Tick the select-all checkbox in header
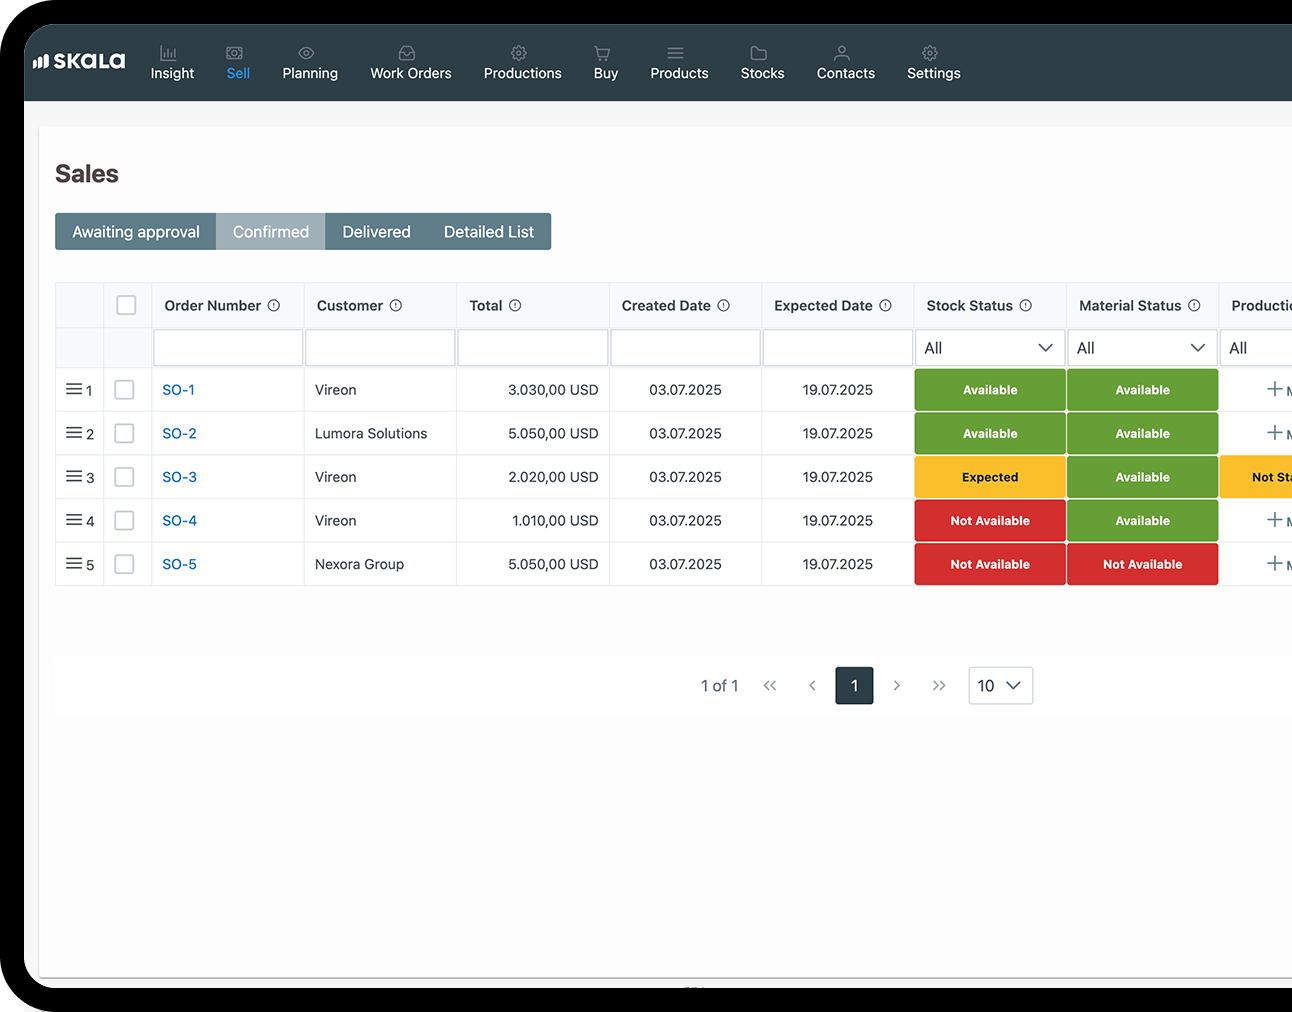Screen dimensions: 1292x1012 coord(126,305)
